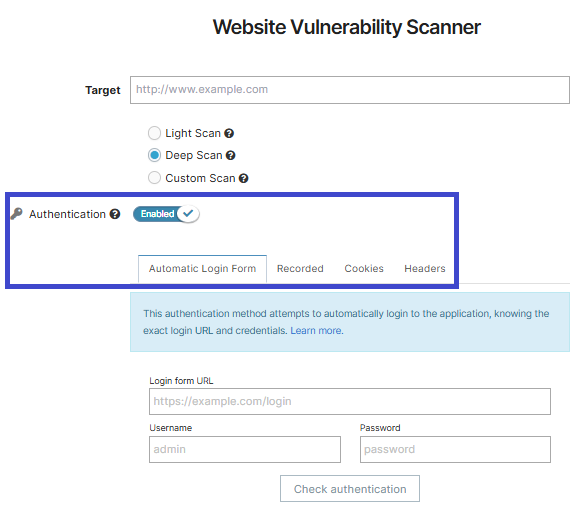
Task: Click the Authentication help question icon
Action: coord(115,214)
